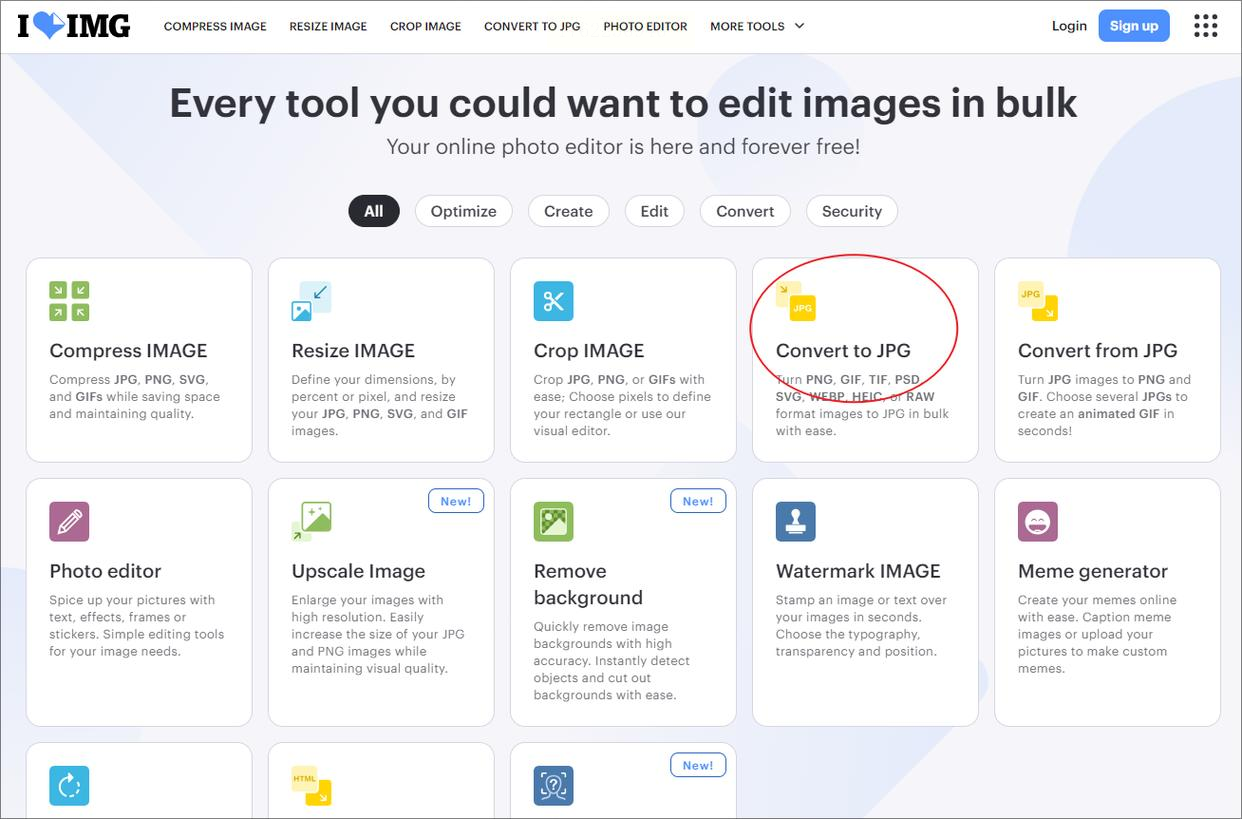
Task: Click the blue rotate icon in bottom card
Action: (69, 786)
